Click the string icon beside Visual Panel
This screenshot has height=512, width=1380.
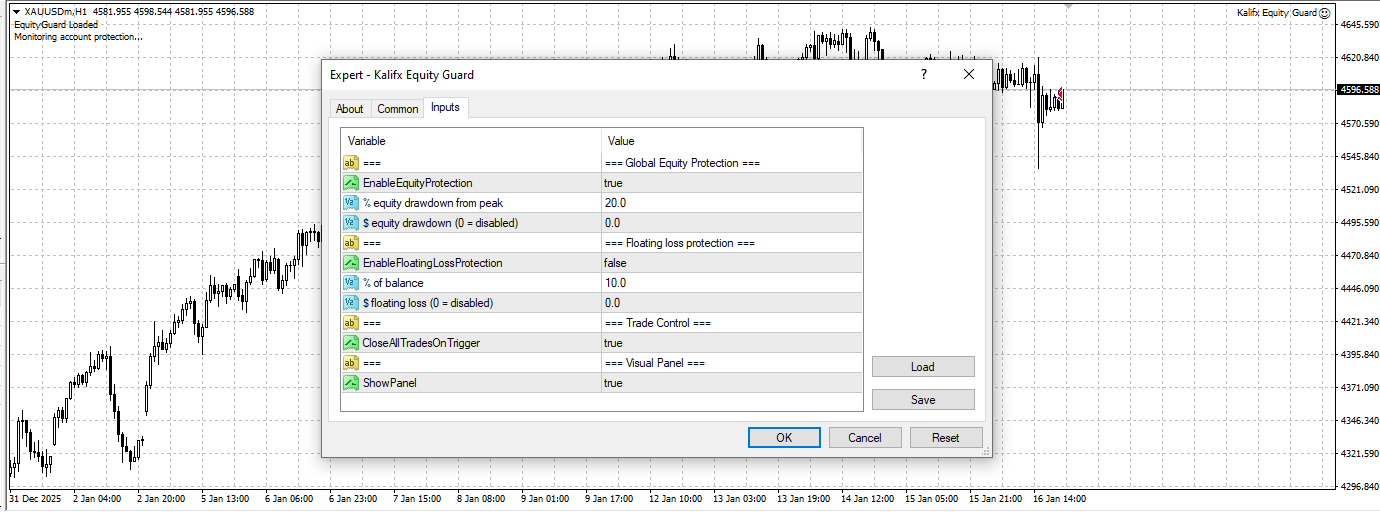351,363
